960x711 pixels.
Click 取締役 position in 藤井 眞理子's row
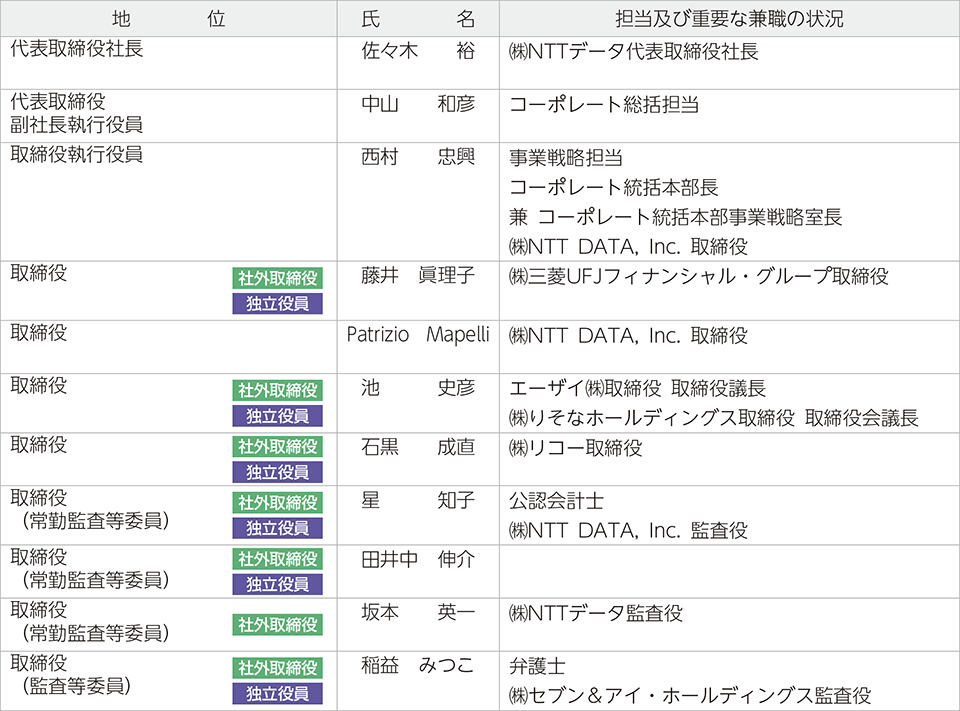pos(39,273)
